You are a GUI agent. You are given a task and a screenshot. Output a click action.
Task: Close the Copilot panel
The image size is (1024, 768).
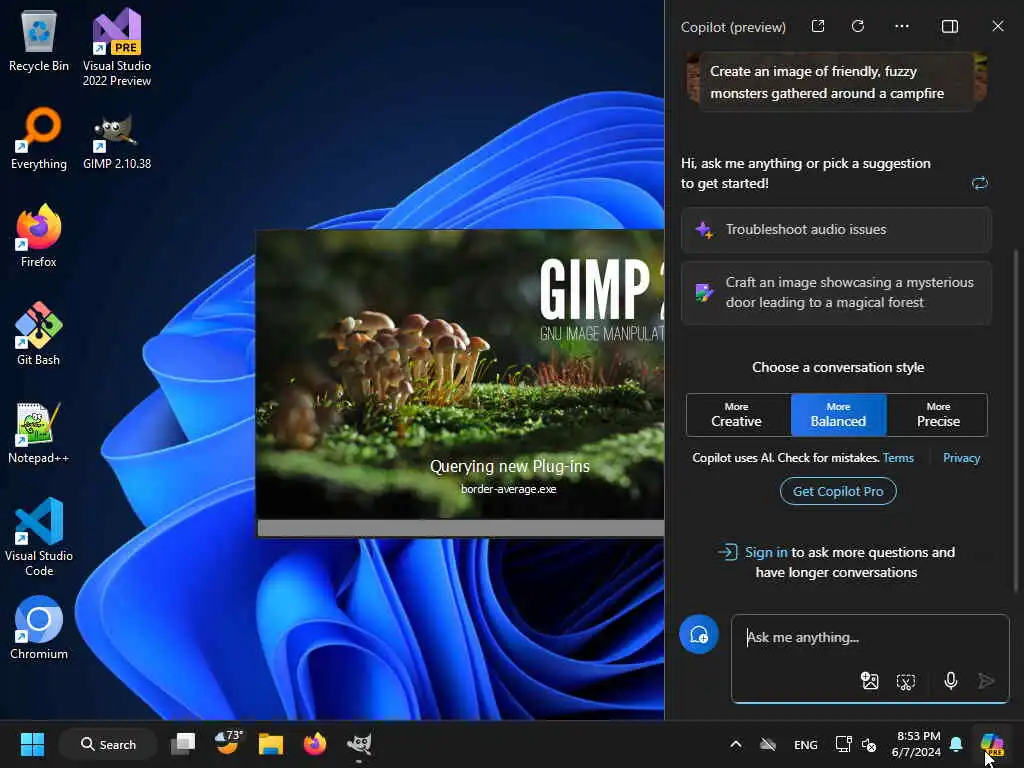point(998,26)
